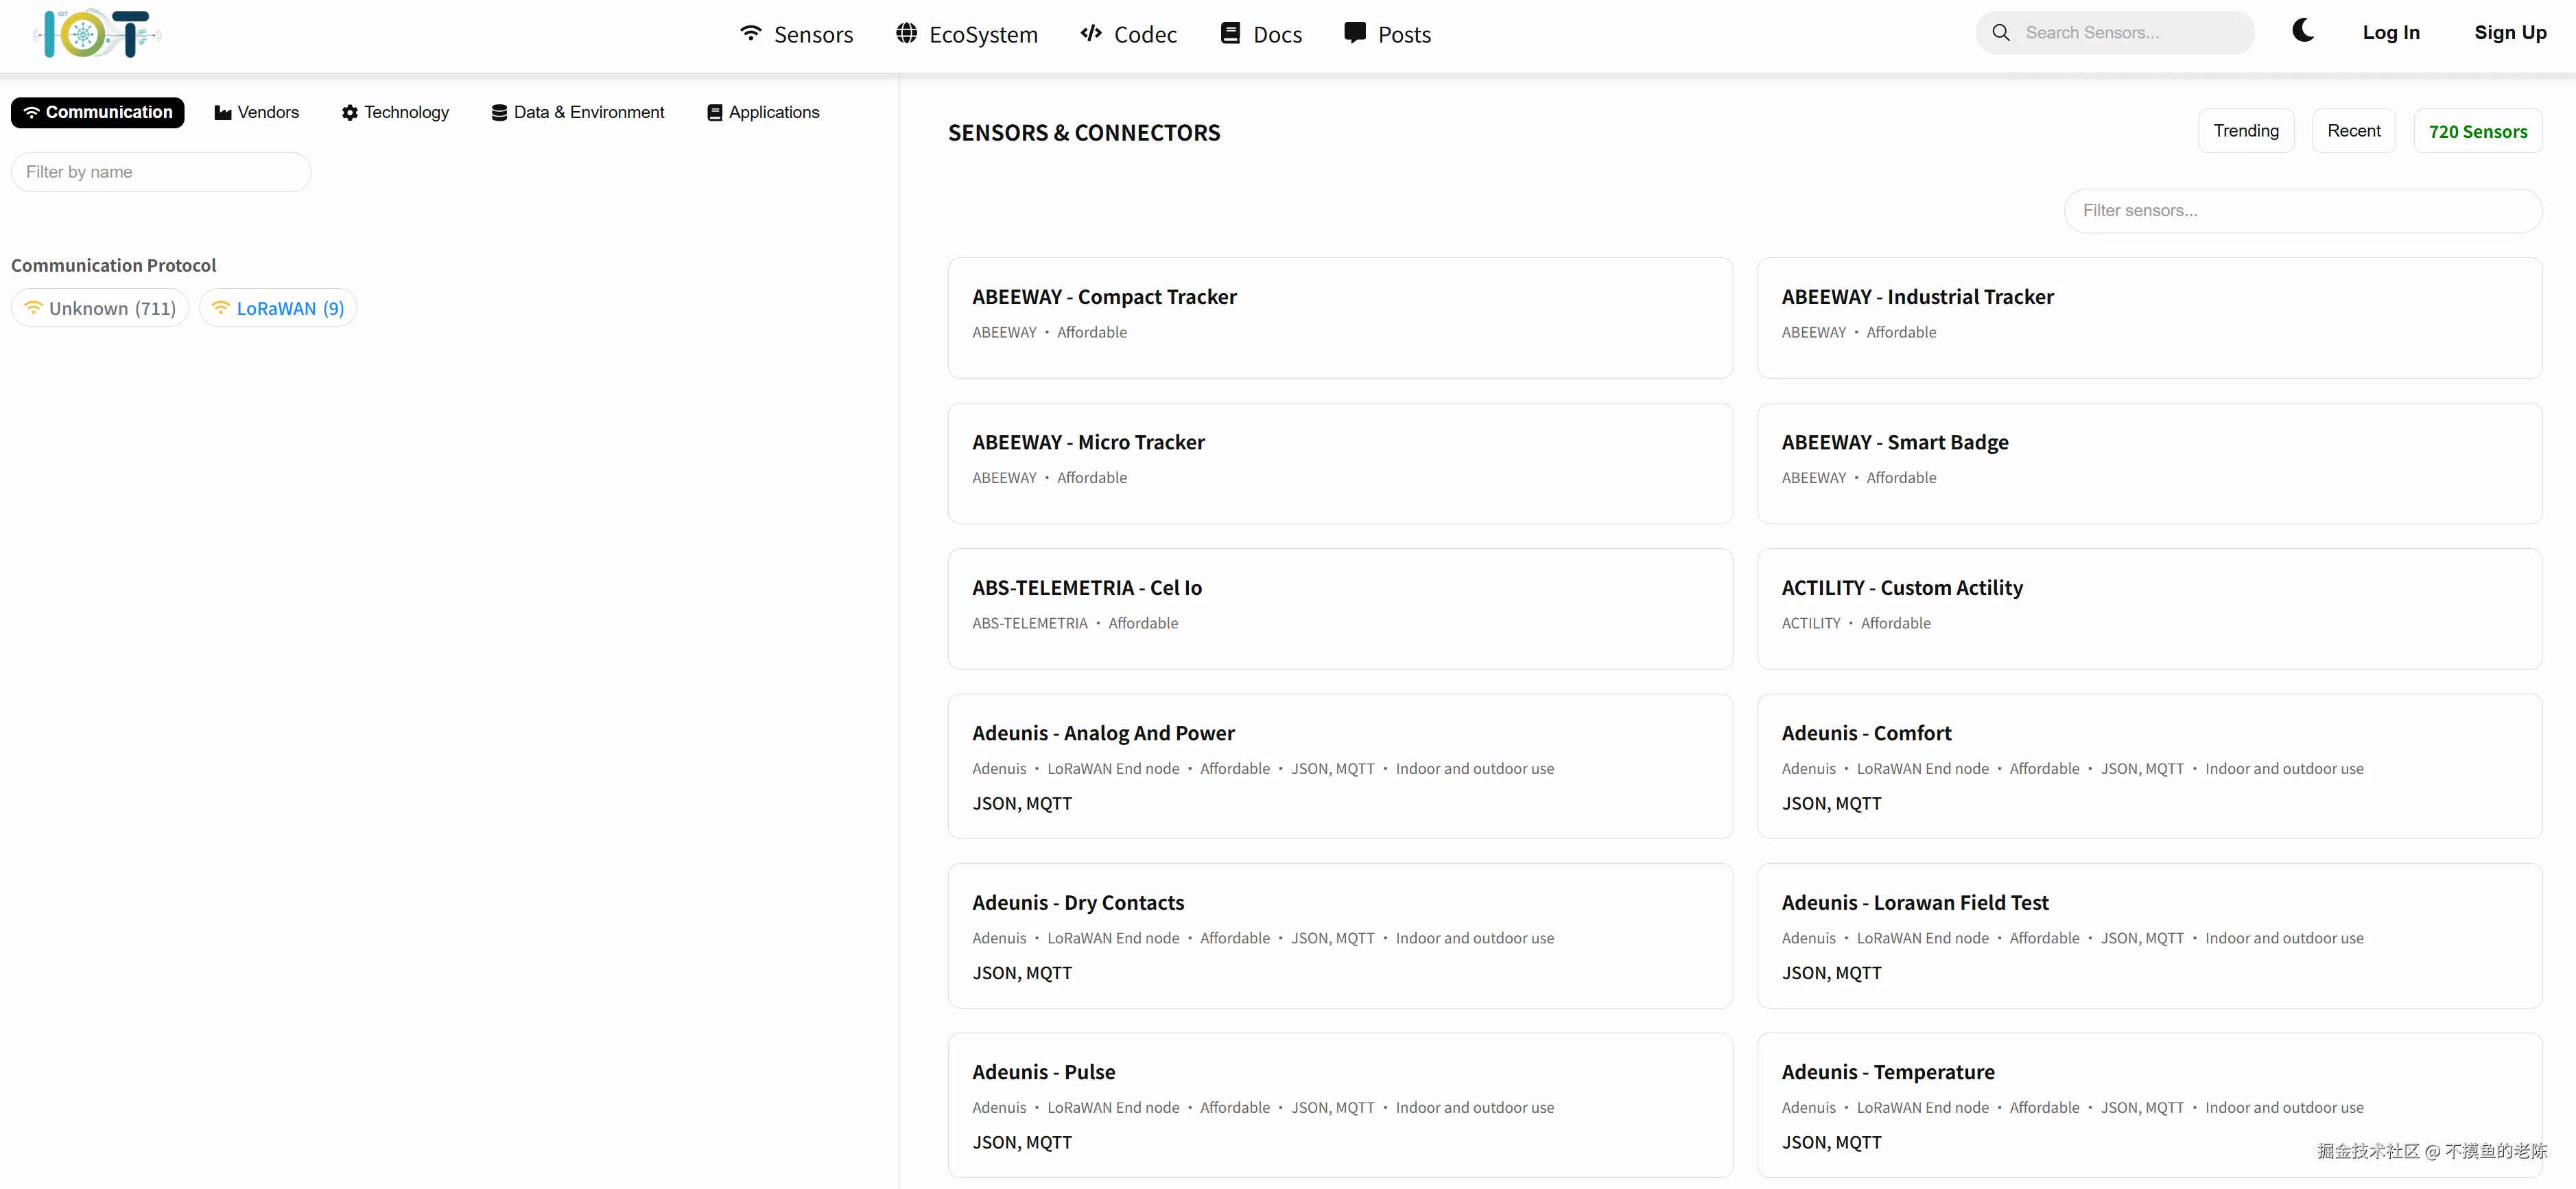Open the Docs section
2576x1189 pixels.
(1261, 34)
